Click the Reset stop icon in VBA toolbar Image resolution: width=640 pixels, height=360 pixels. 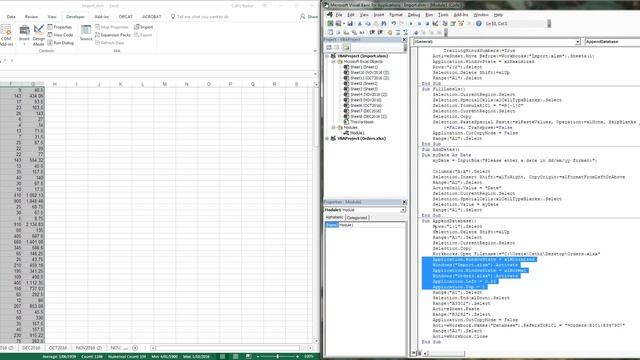[427, 24]
